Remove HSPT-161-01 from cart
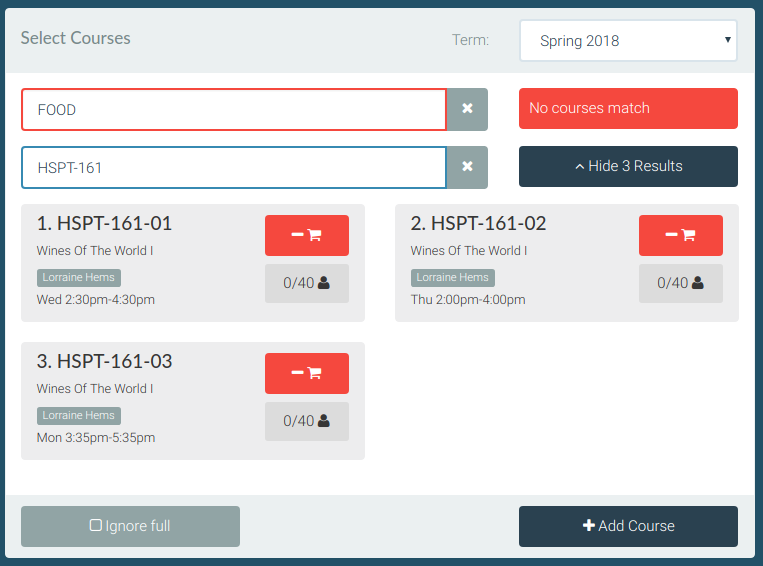This screenshot has height=566, width=763. [307, 236]
